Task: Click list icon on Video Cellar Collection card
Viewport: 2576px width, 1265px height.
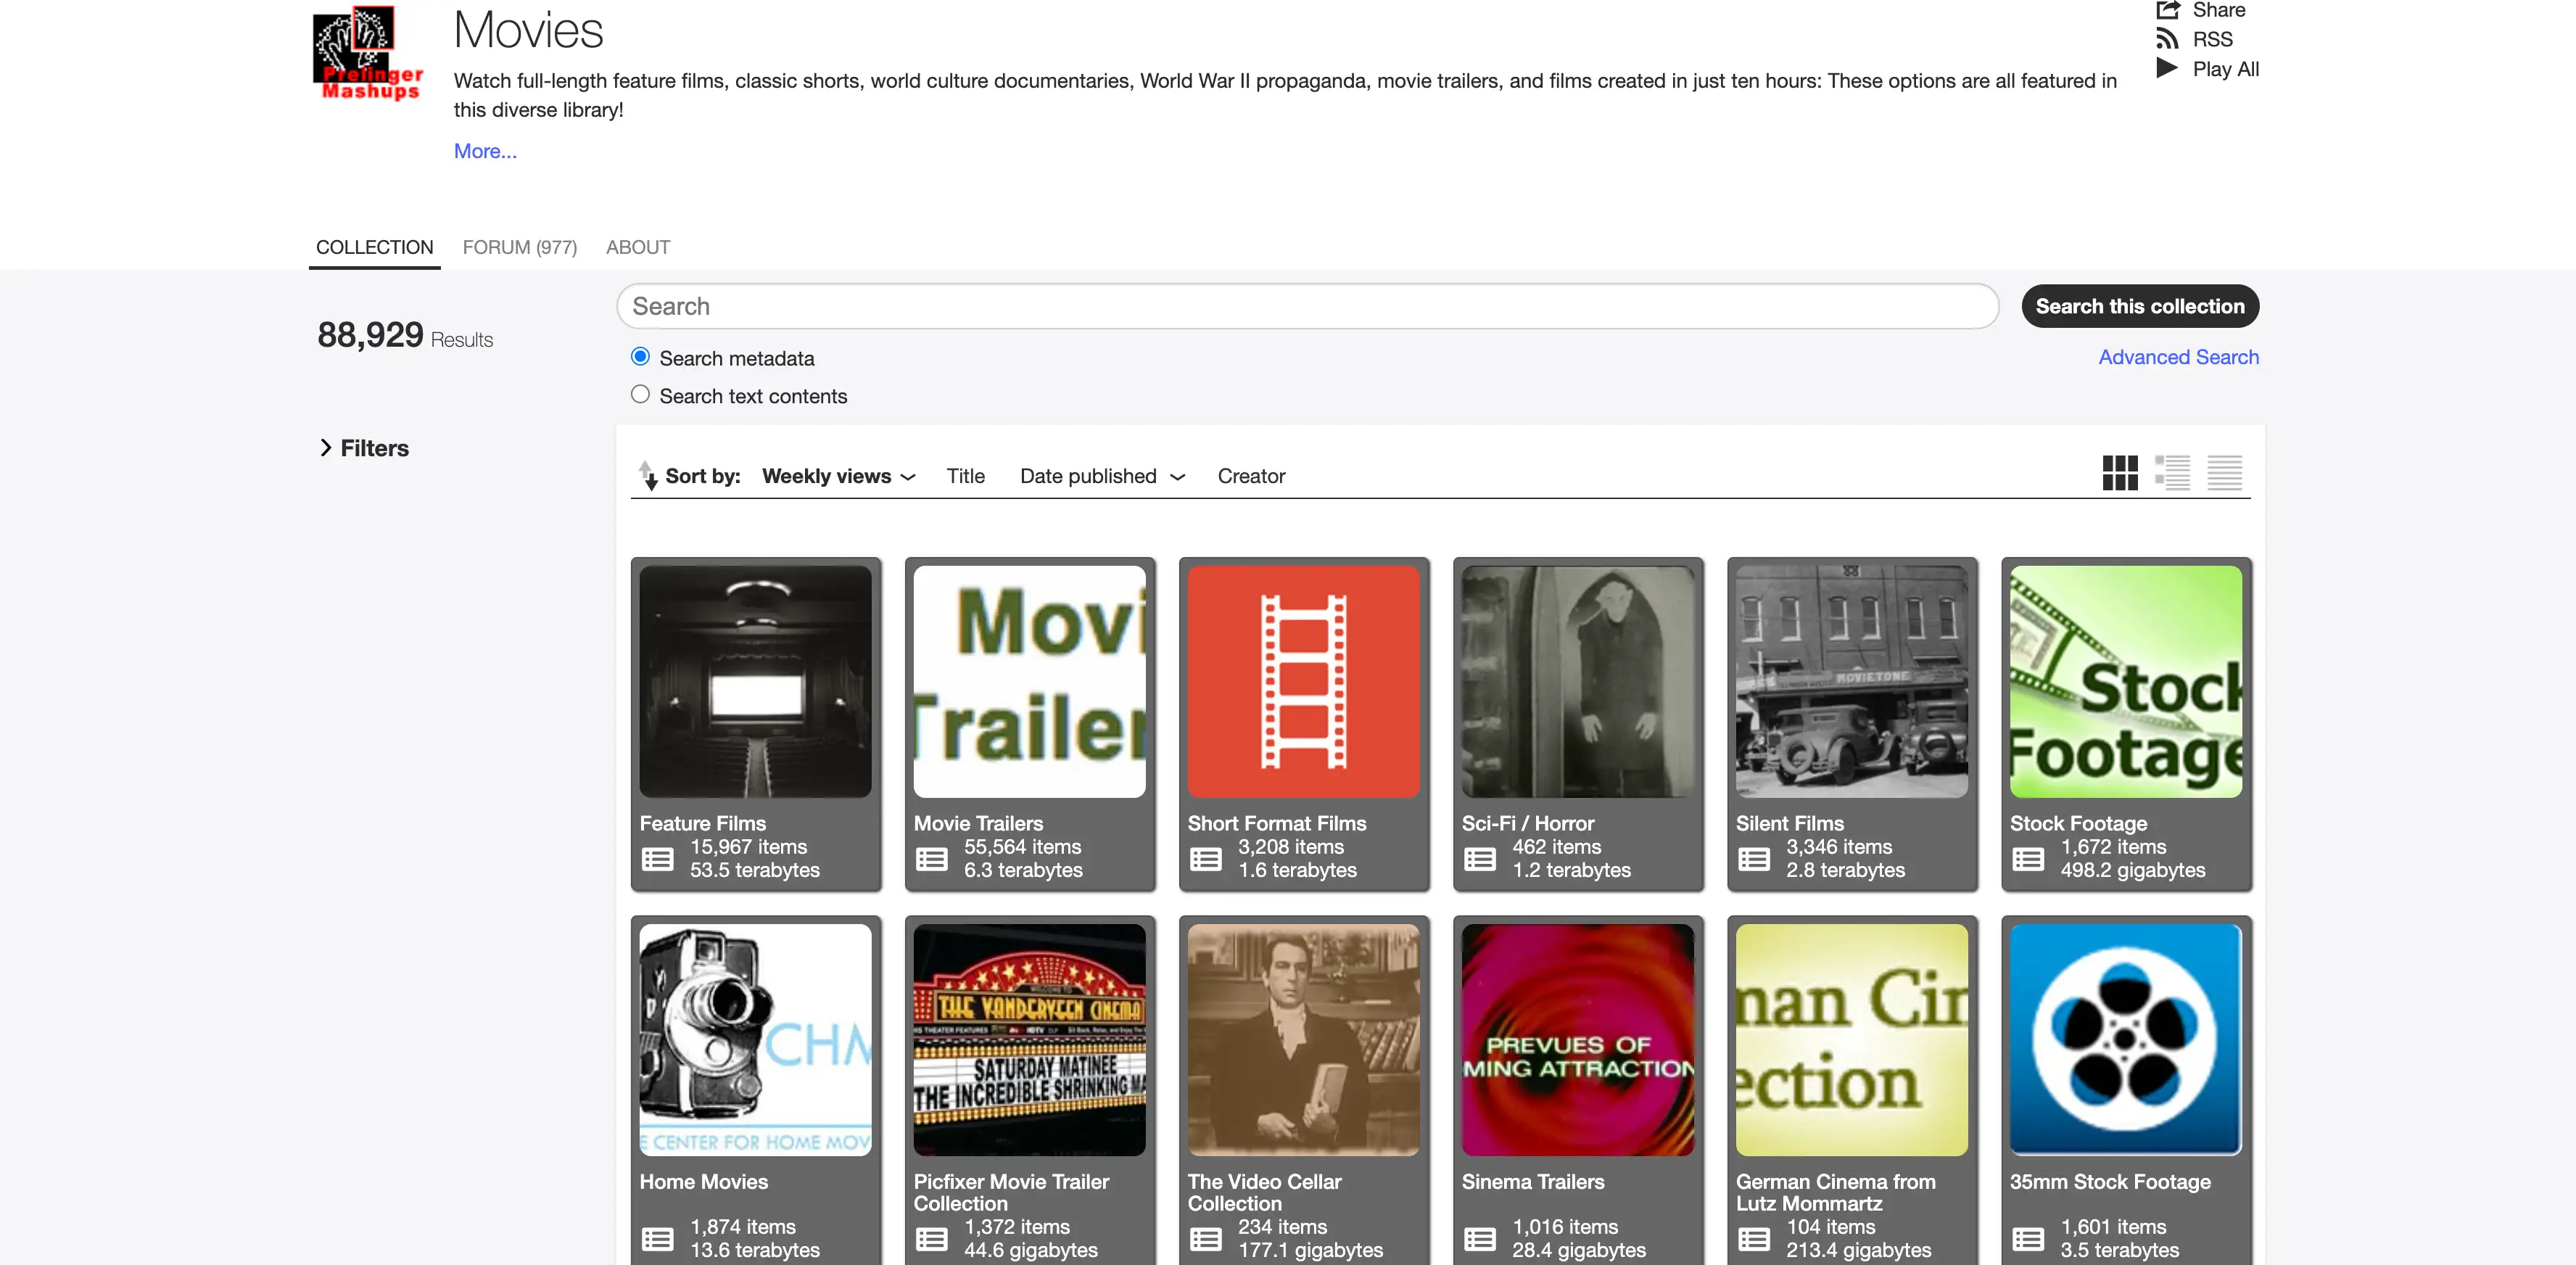Action: (1205, 1239)
